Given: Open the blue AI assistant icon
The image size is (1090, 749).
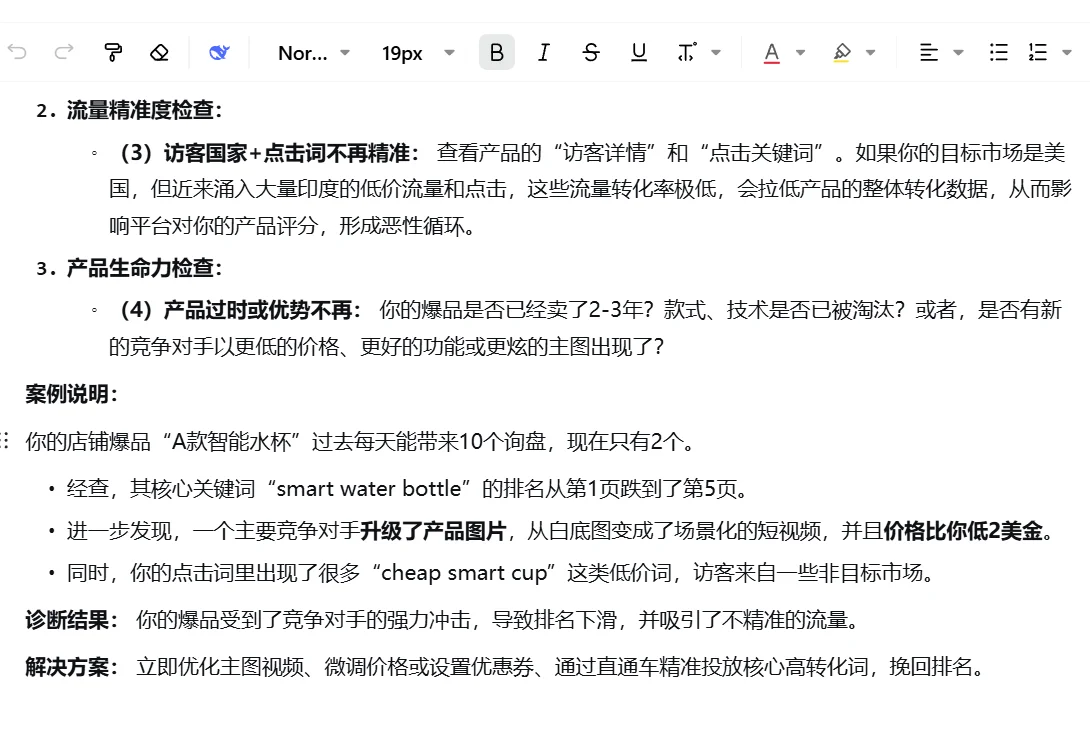Looking at the screenshot, I should coord(219,52).
